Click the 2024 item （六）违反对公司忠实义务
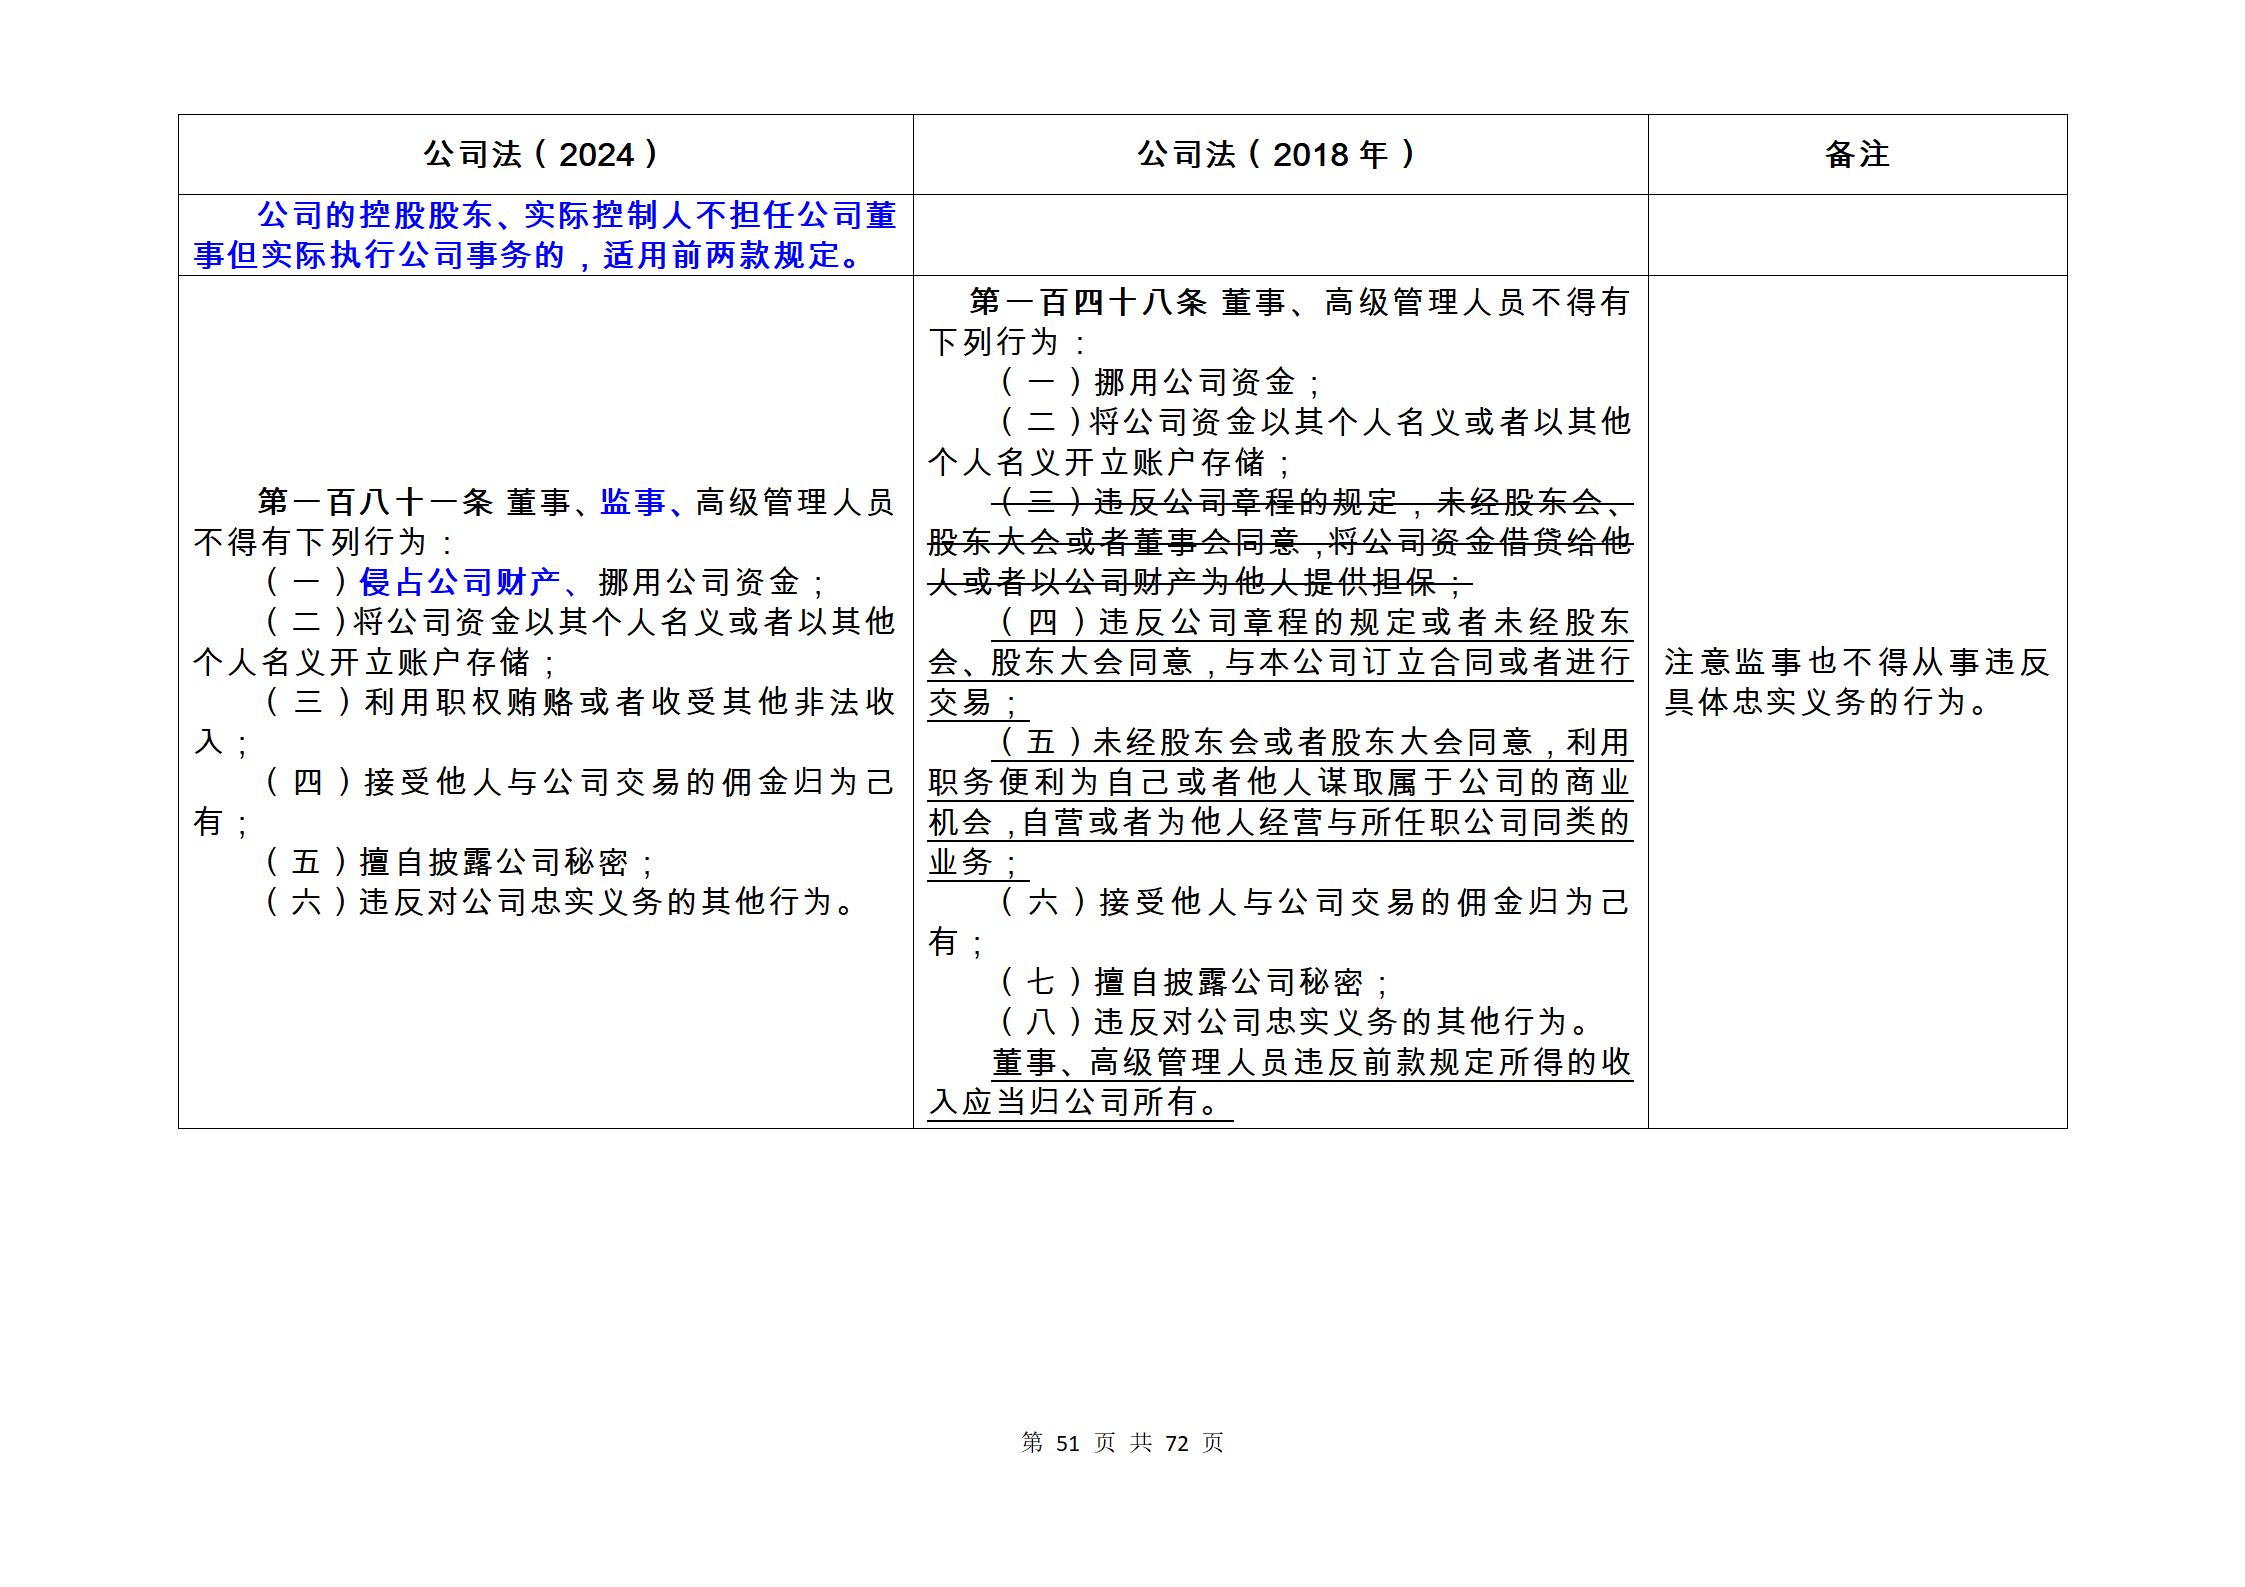 click(558, 902)
